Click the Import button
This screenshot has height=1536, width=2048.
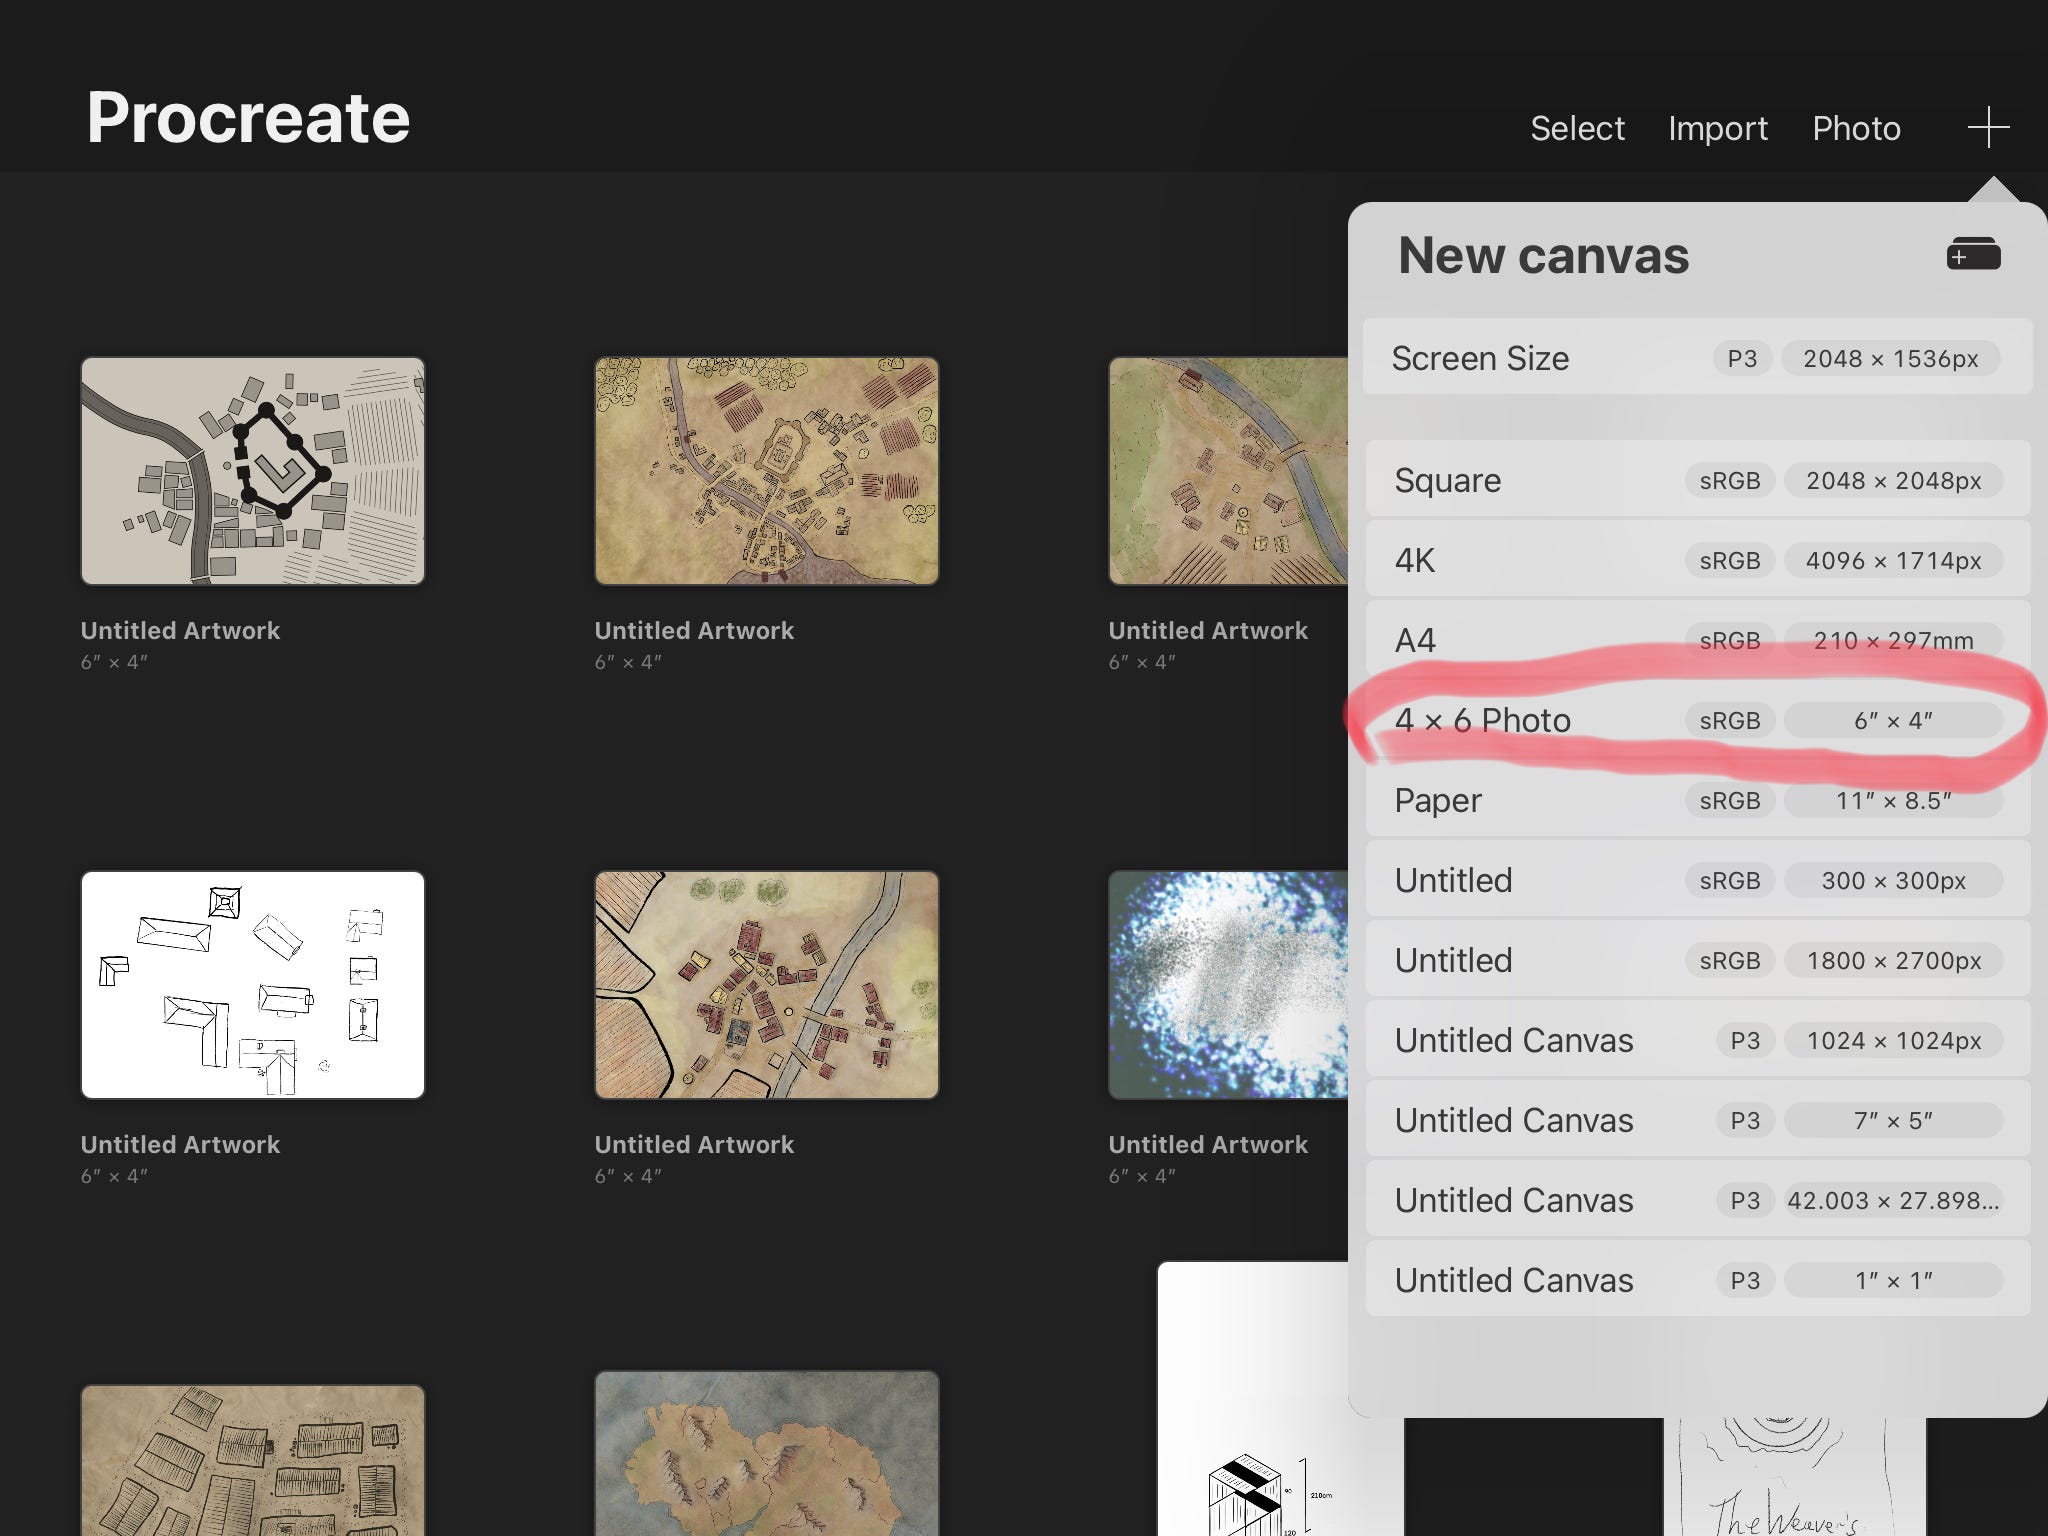(1717, 128)
